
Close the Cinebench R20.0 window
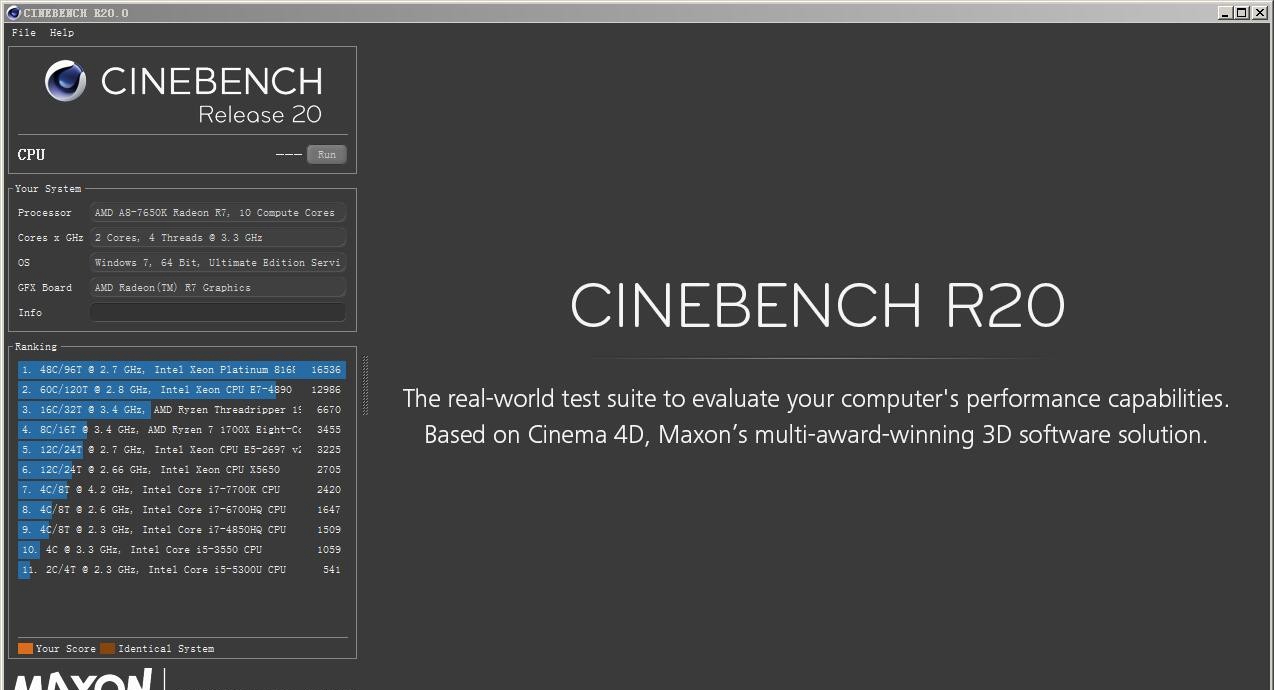pos(1259,13)
